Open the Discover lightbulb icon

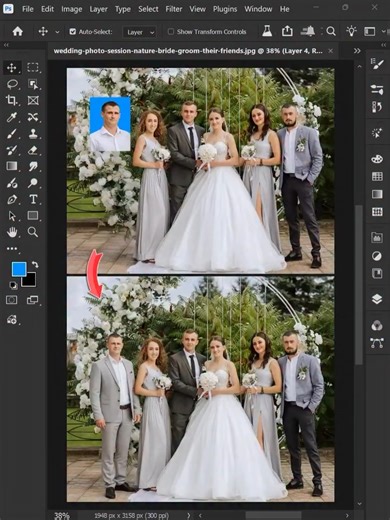pyautogui.click(x=351, y=31)
